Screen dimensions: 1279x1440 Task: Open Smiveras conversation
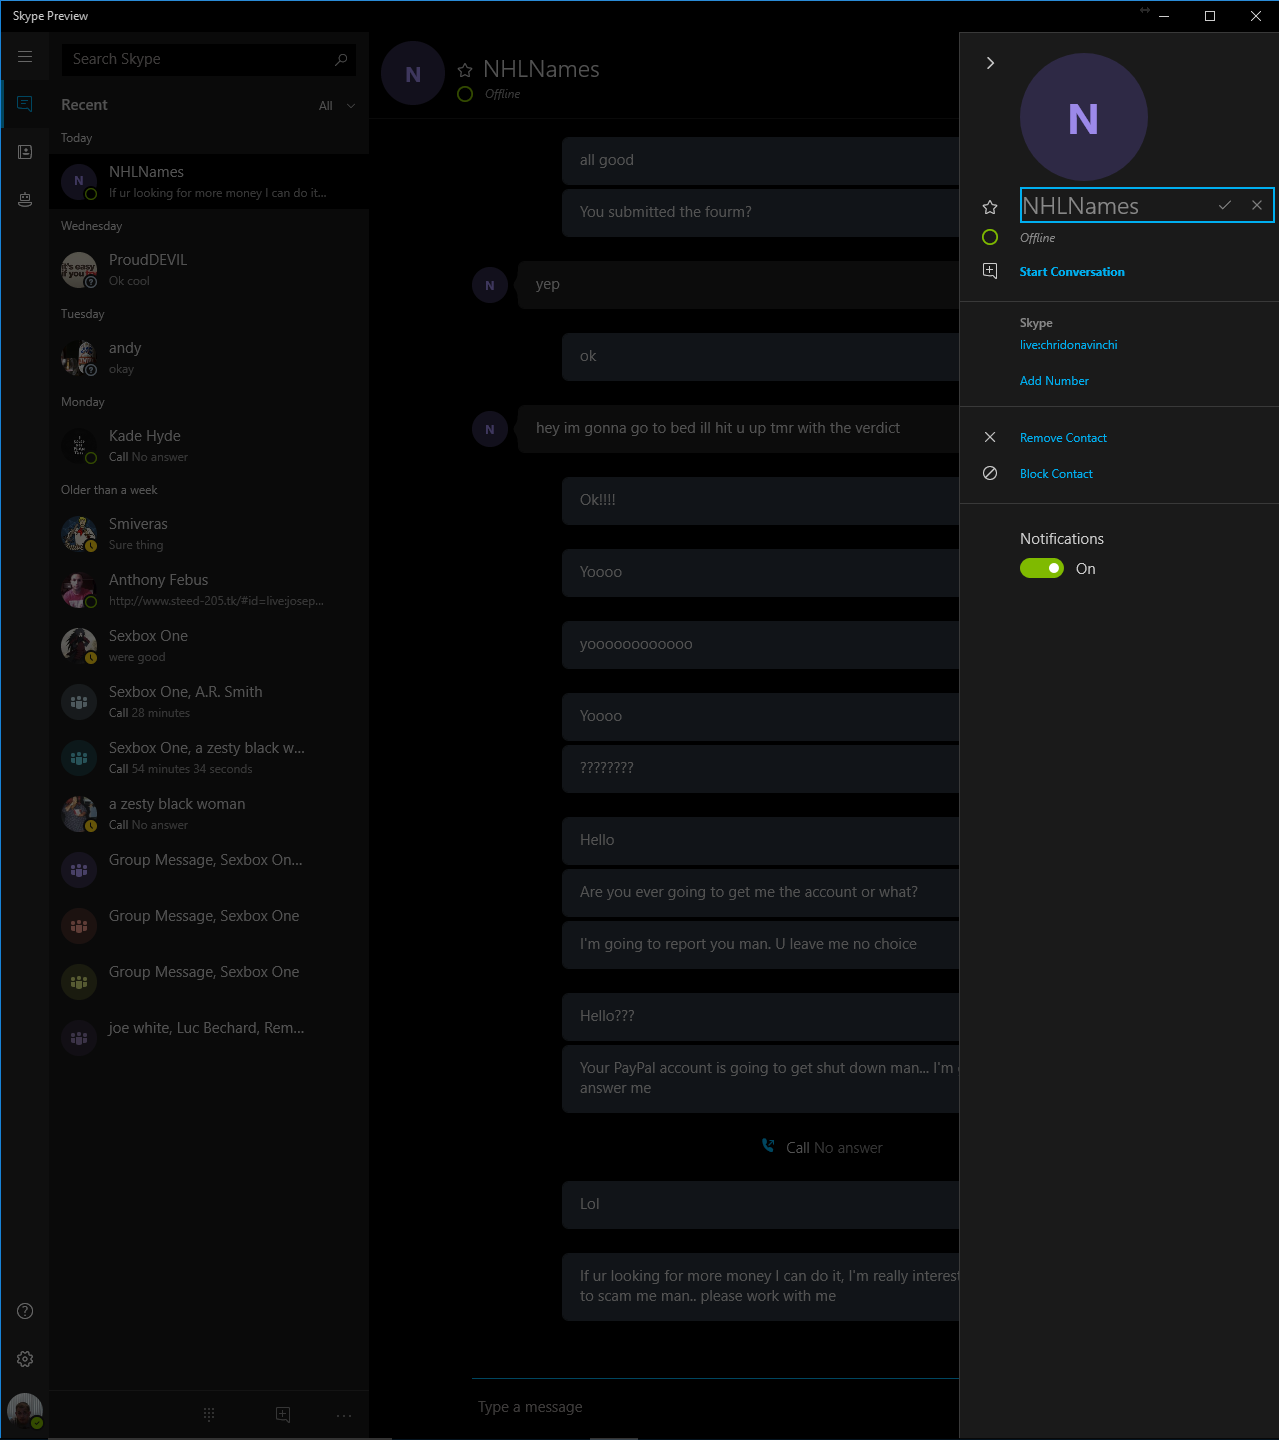[209, 533]
